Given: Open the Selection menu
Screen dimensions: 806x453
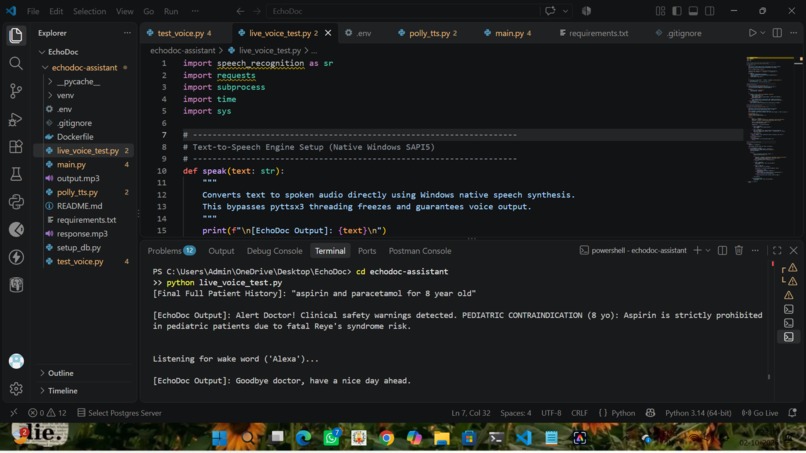Looking at the screenshot, I should click(89, 11).
